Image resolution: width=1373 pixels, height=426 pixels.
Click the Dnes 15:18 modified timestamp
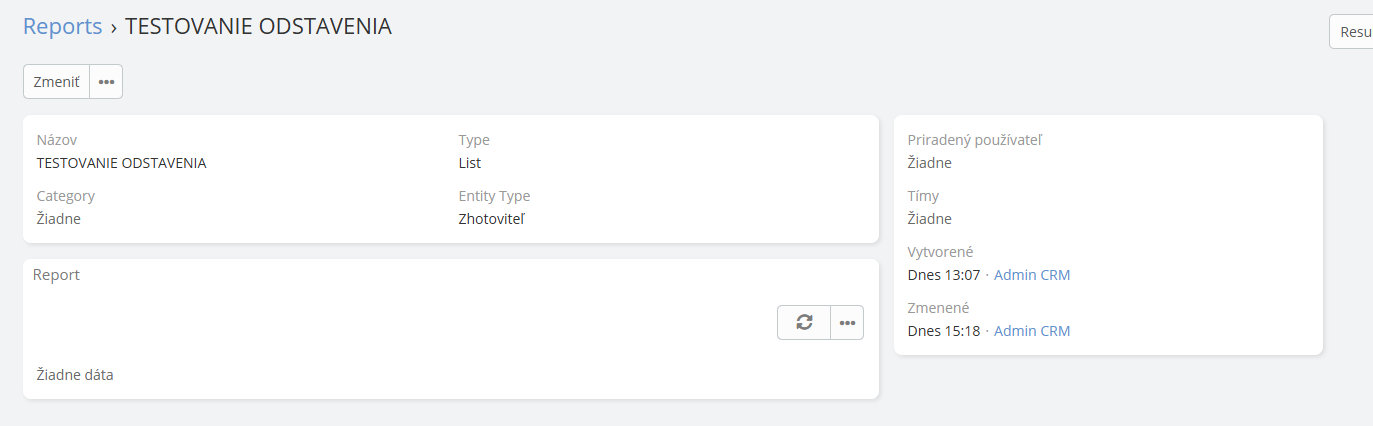(944, 331)
